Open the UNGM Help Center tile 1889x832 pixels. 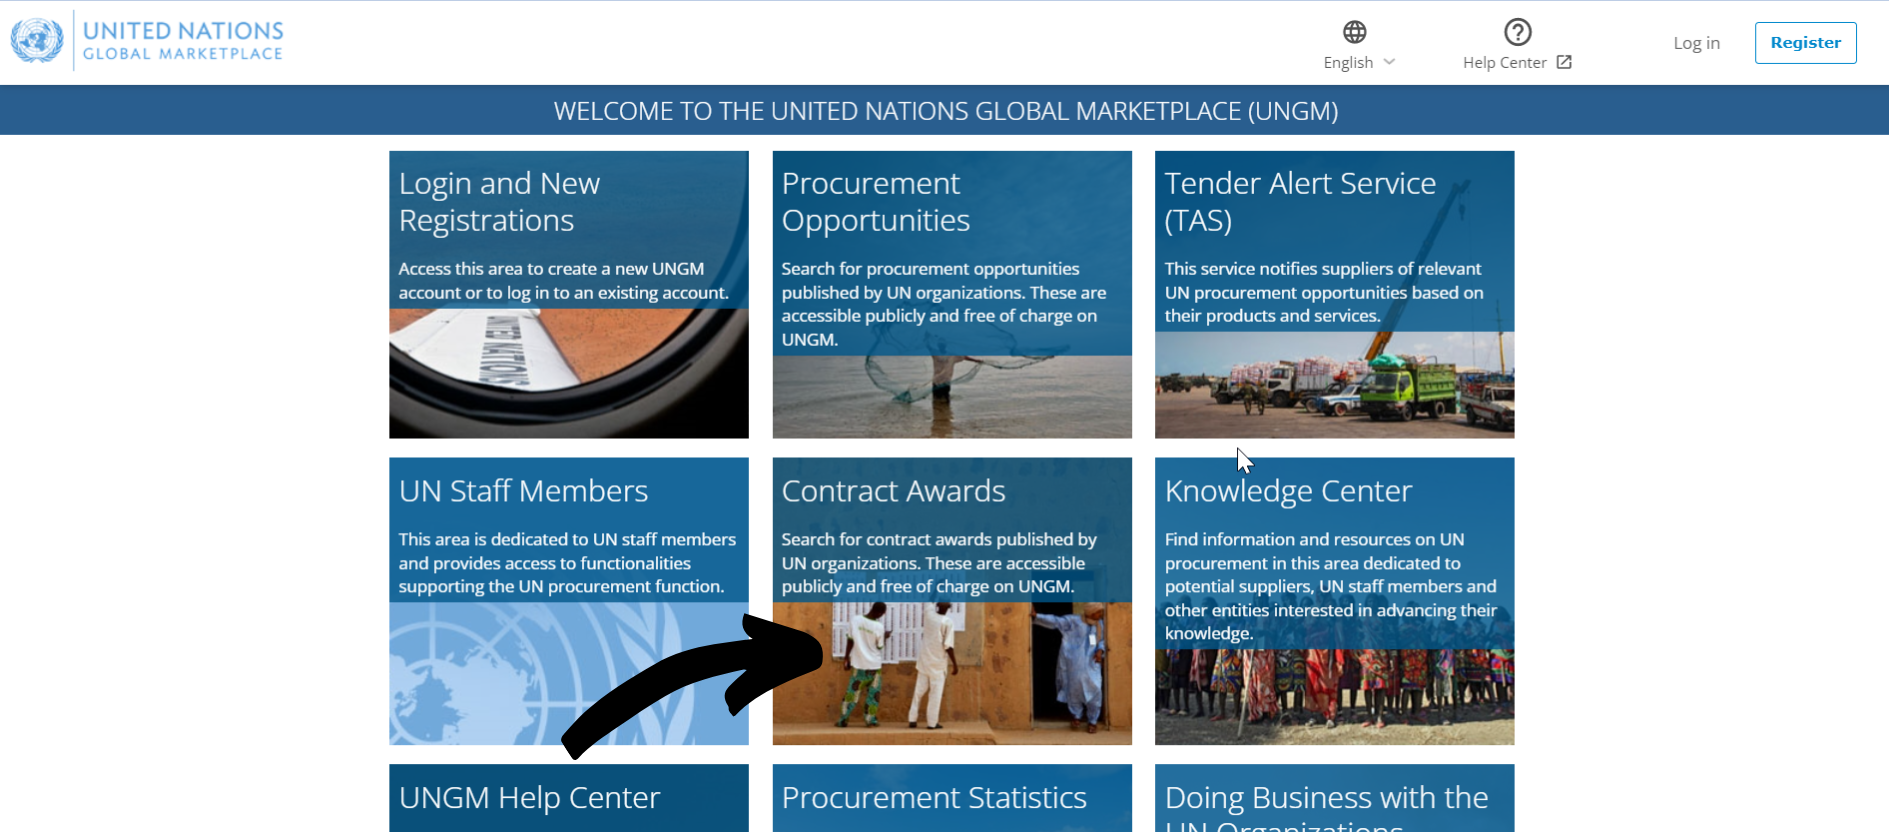click(568, 798)
